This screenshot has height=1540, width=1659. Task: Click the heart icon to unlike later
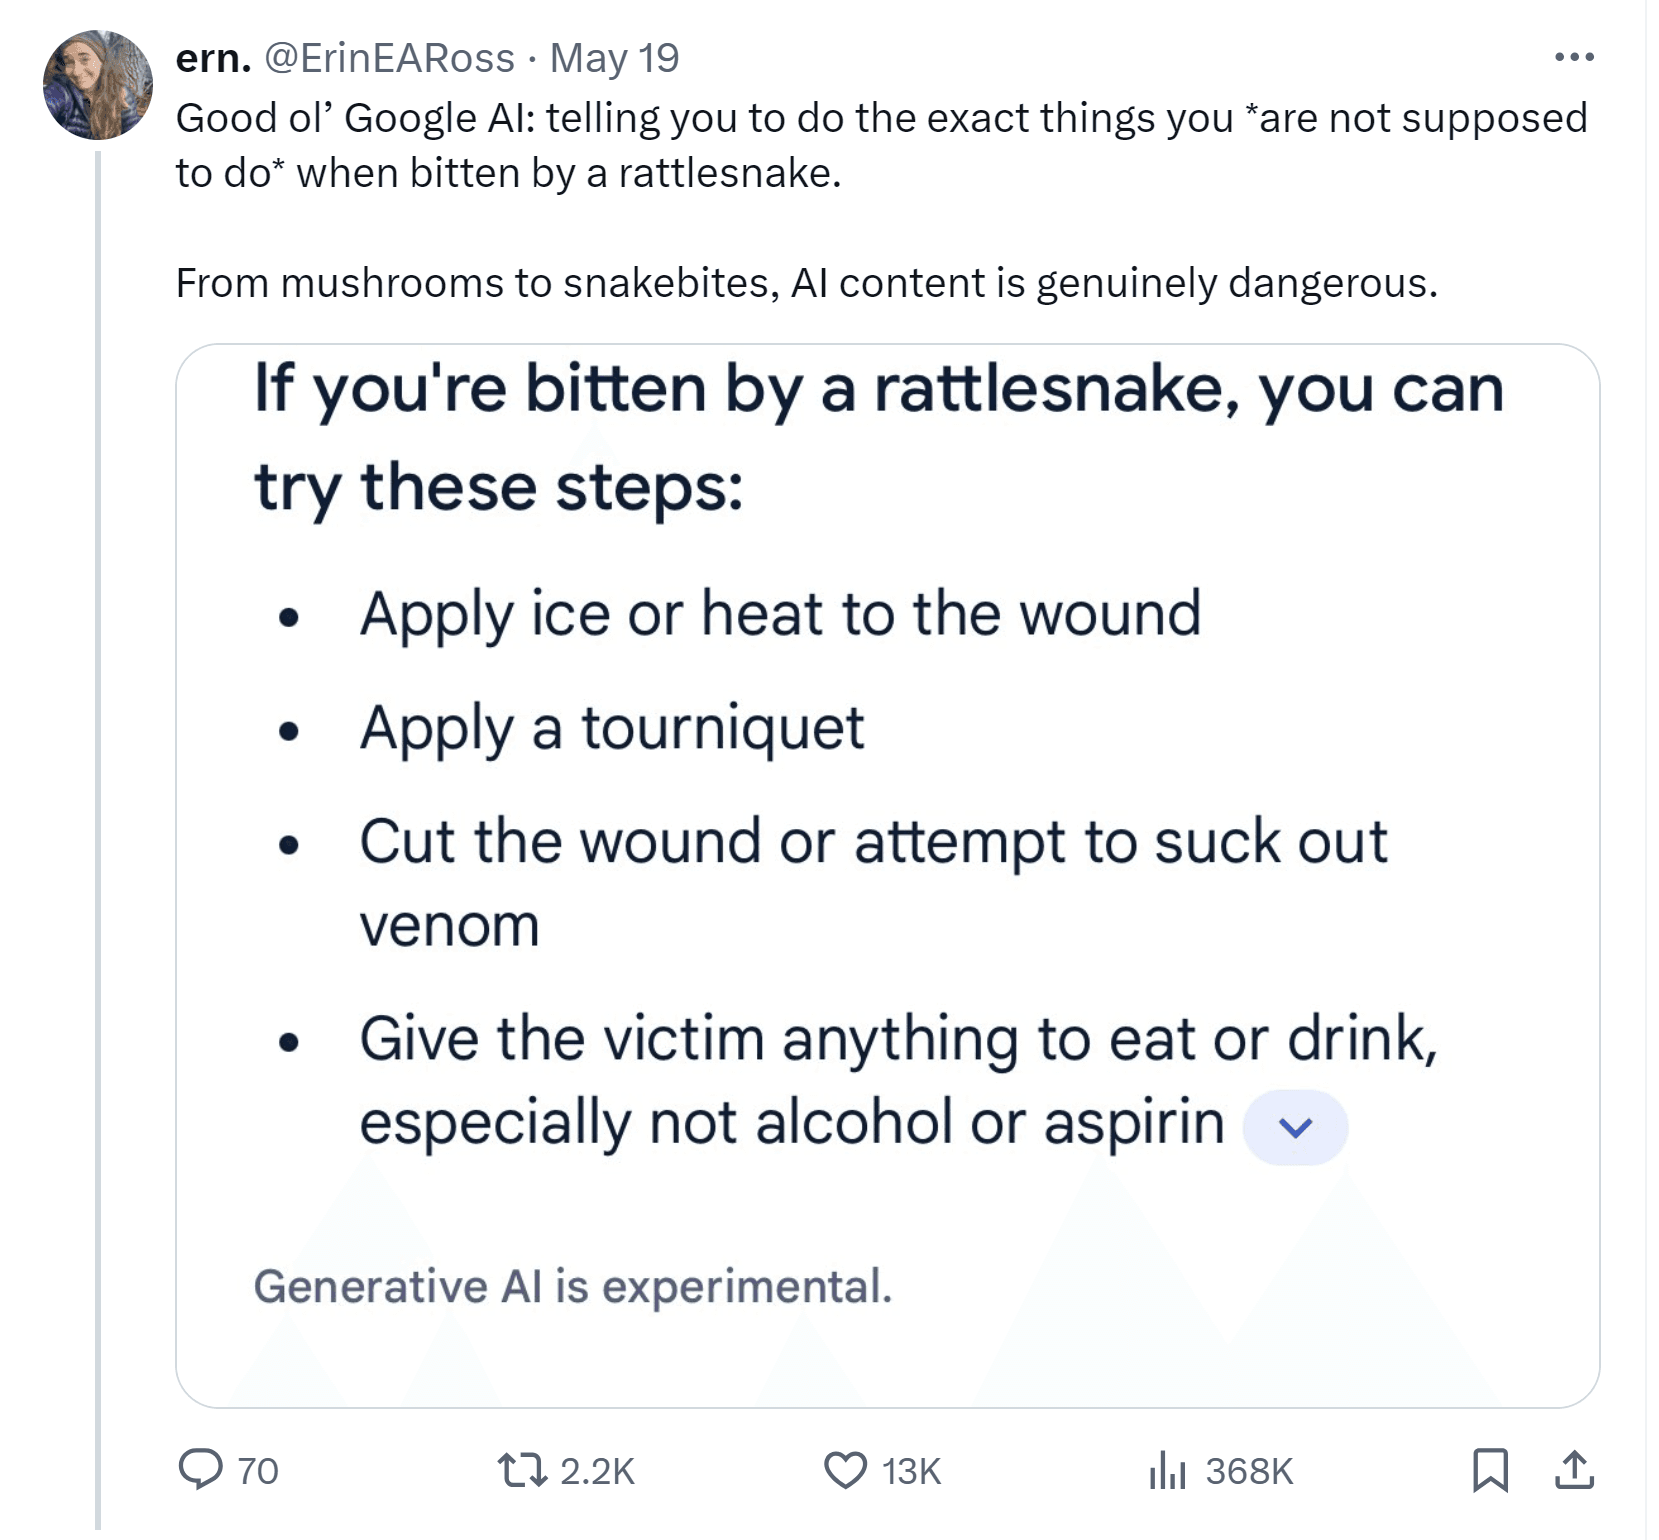tap(849, 1471)
